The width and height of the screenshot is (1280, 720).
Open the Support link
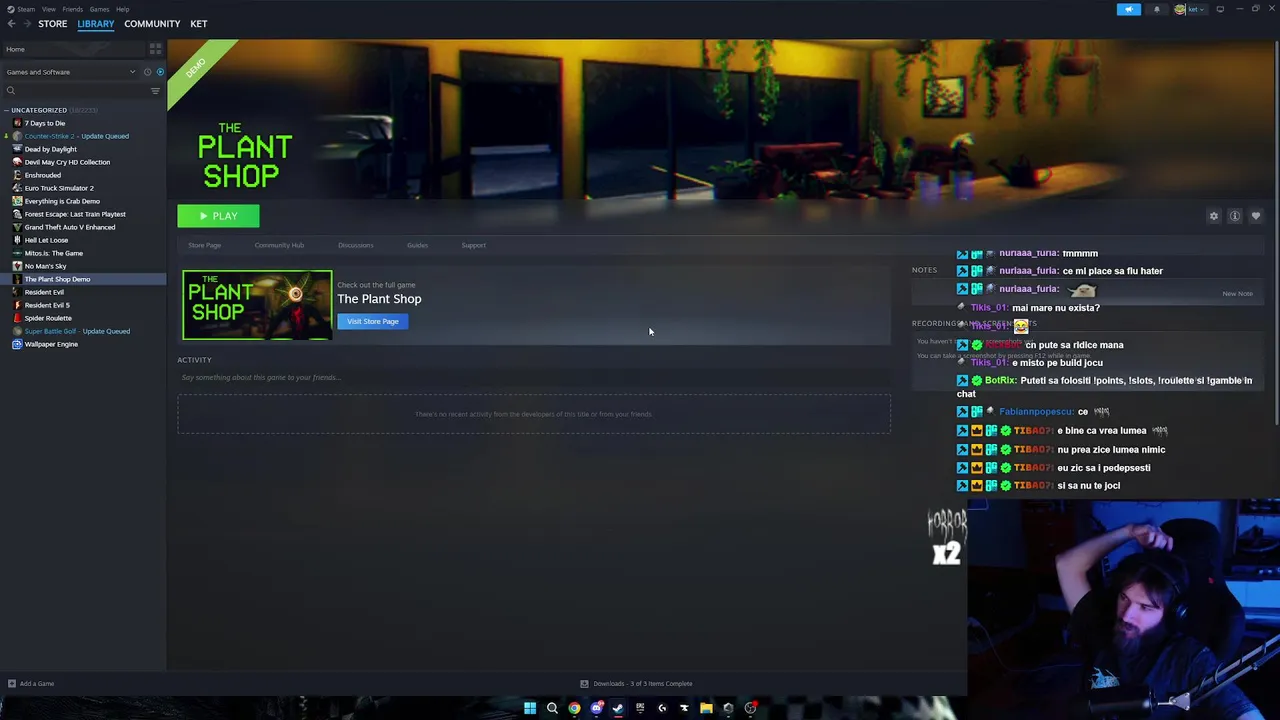click(x=473, y=245)
